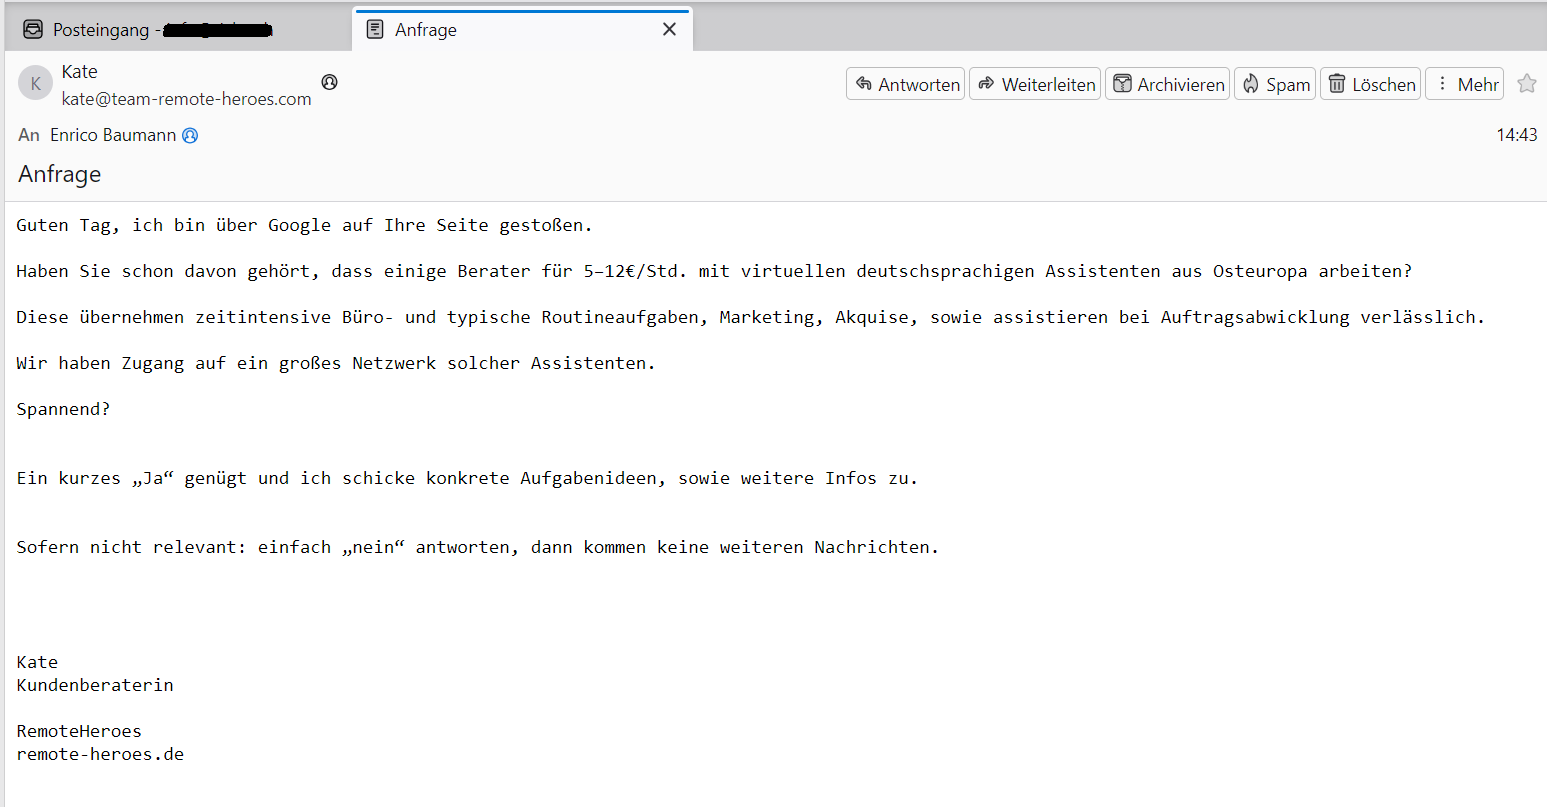Image resolution: width=1547 pixels, height=807 pixels.
Task: Click the K sender avatar
Action: (x=36, y=84)
